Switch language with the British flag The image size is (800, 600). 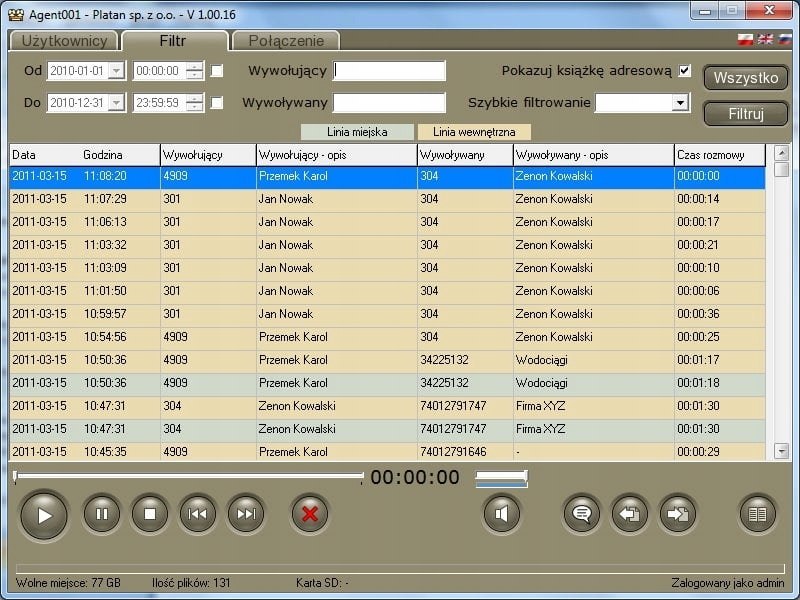(765, 39)
